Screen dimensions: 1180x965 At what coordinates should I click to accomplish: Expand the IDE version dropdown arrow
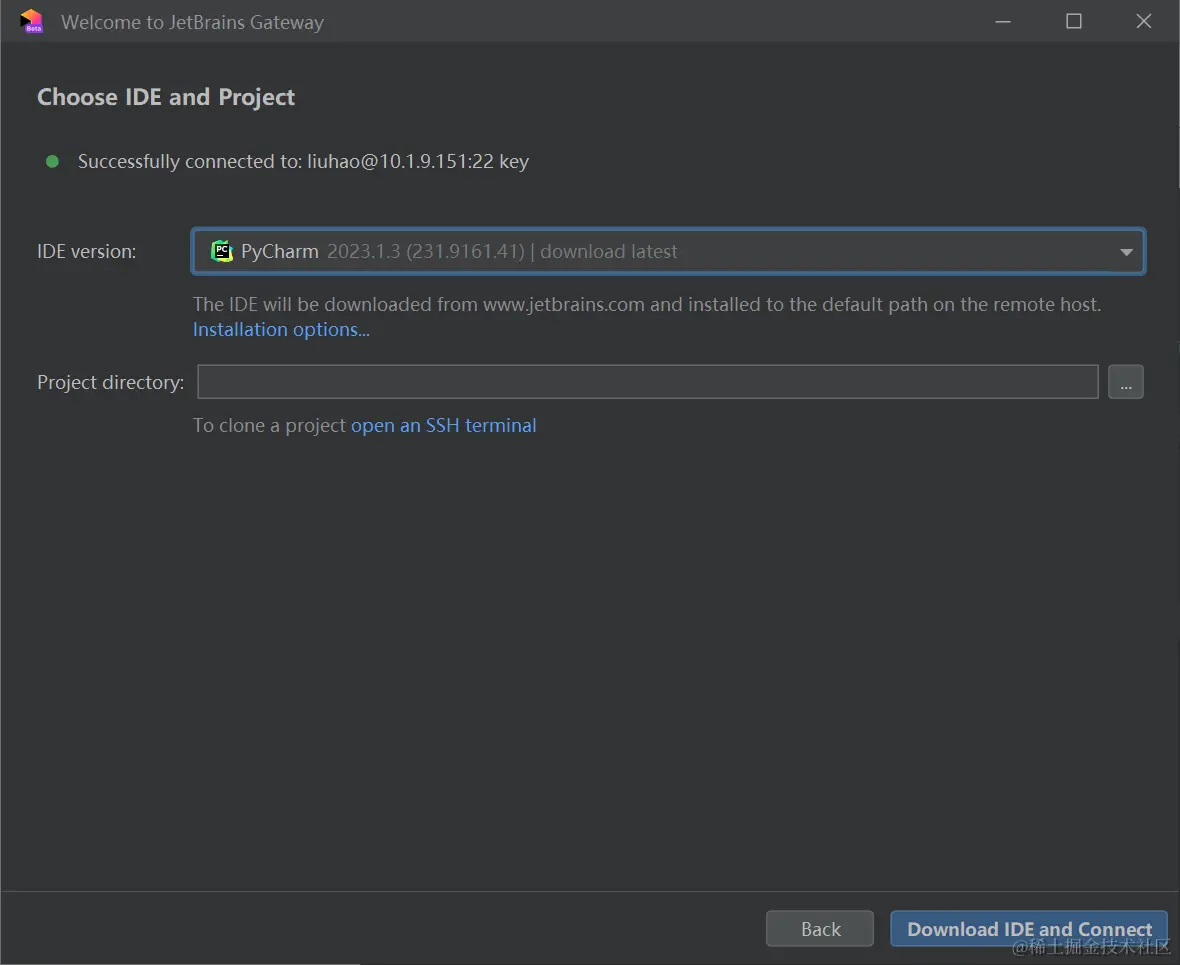1126,252
